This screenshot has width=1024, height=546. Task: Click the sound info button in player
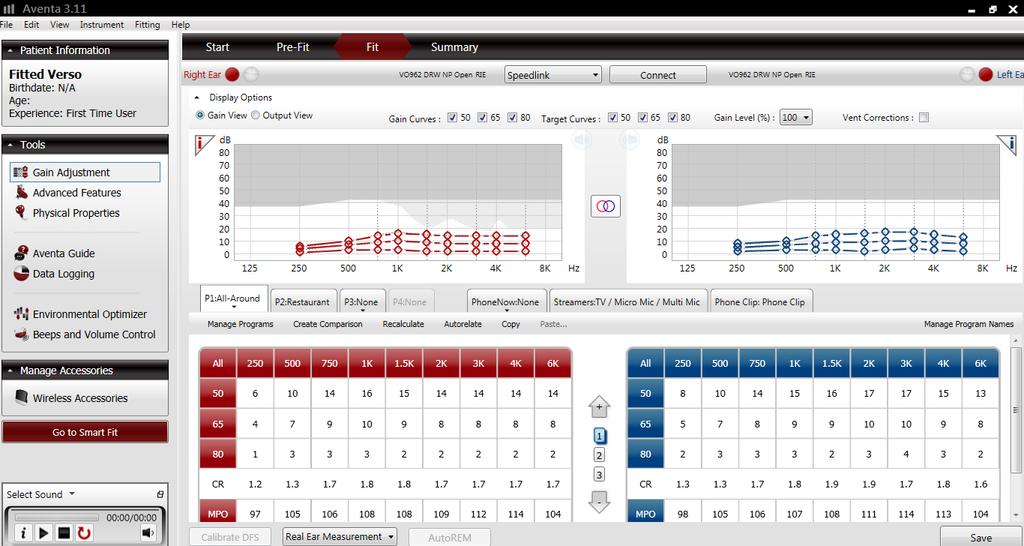click(x=23, y=533)
